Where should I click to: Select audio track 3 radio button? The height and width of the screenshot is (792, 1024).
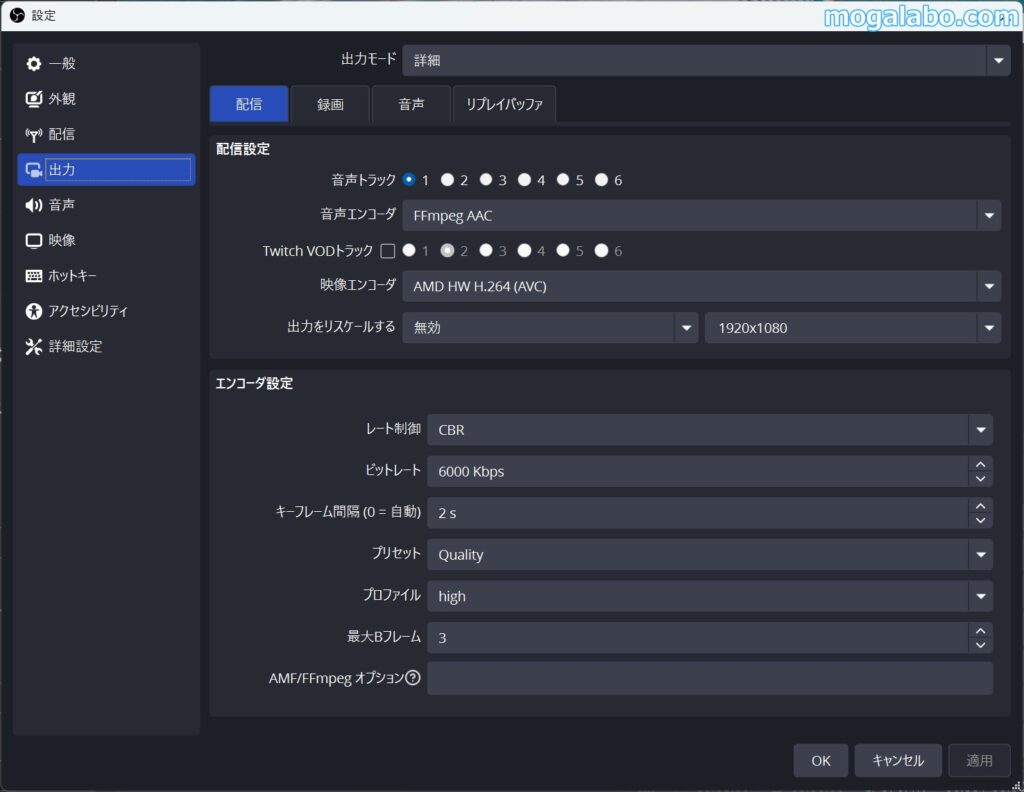[x=486, y=180]
